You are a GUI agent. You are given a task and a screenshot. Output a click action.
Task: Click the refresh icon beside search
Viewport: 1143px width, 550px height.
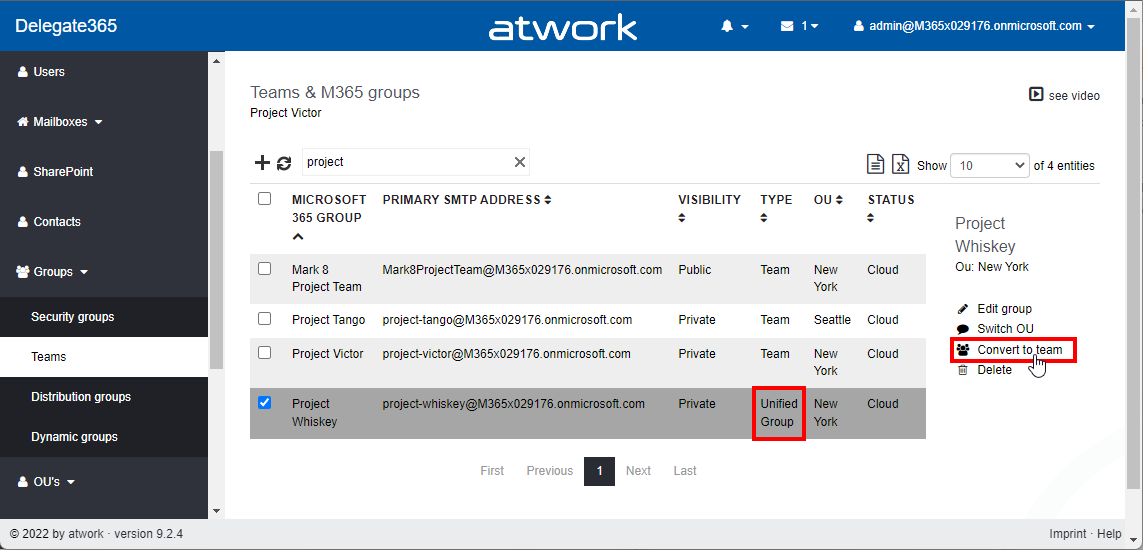tap(284, 163)
